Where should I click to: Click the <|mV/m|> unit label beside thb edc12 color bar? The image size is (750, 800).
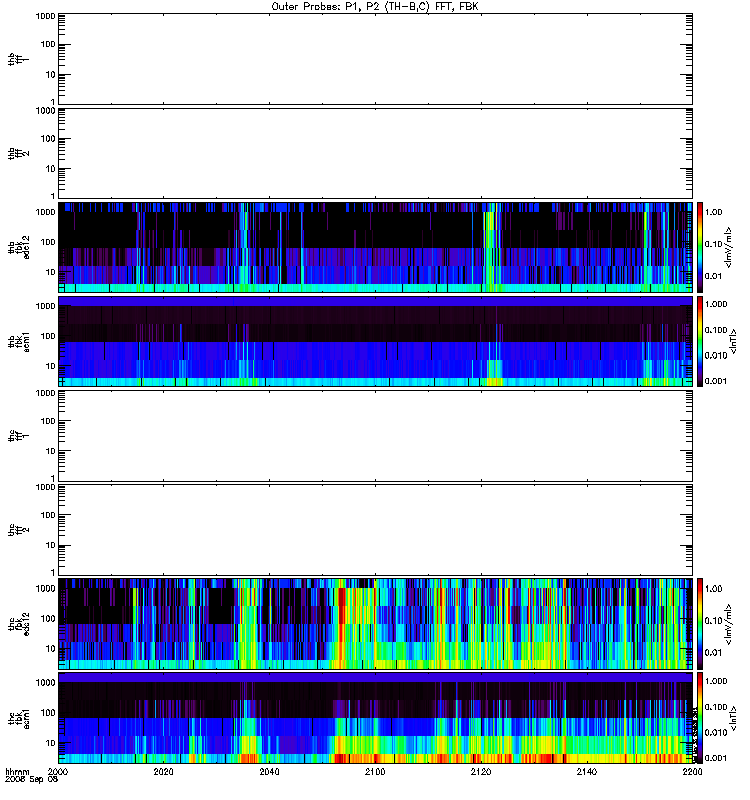(729, 247)
